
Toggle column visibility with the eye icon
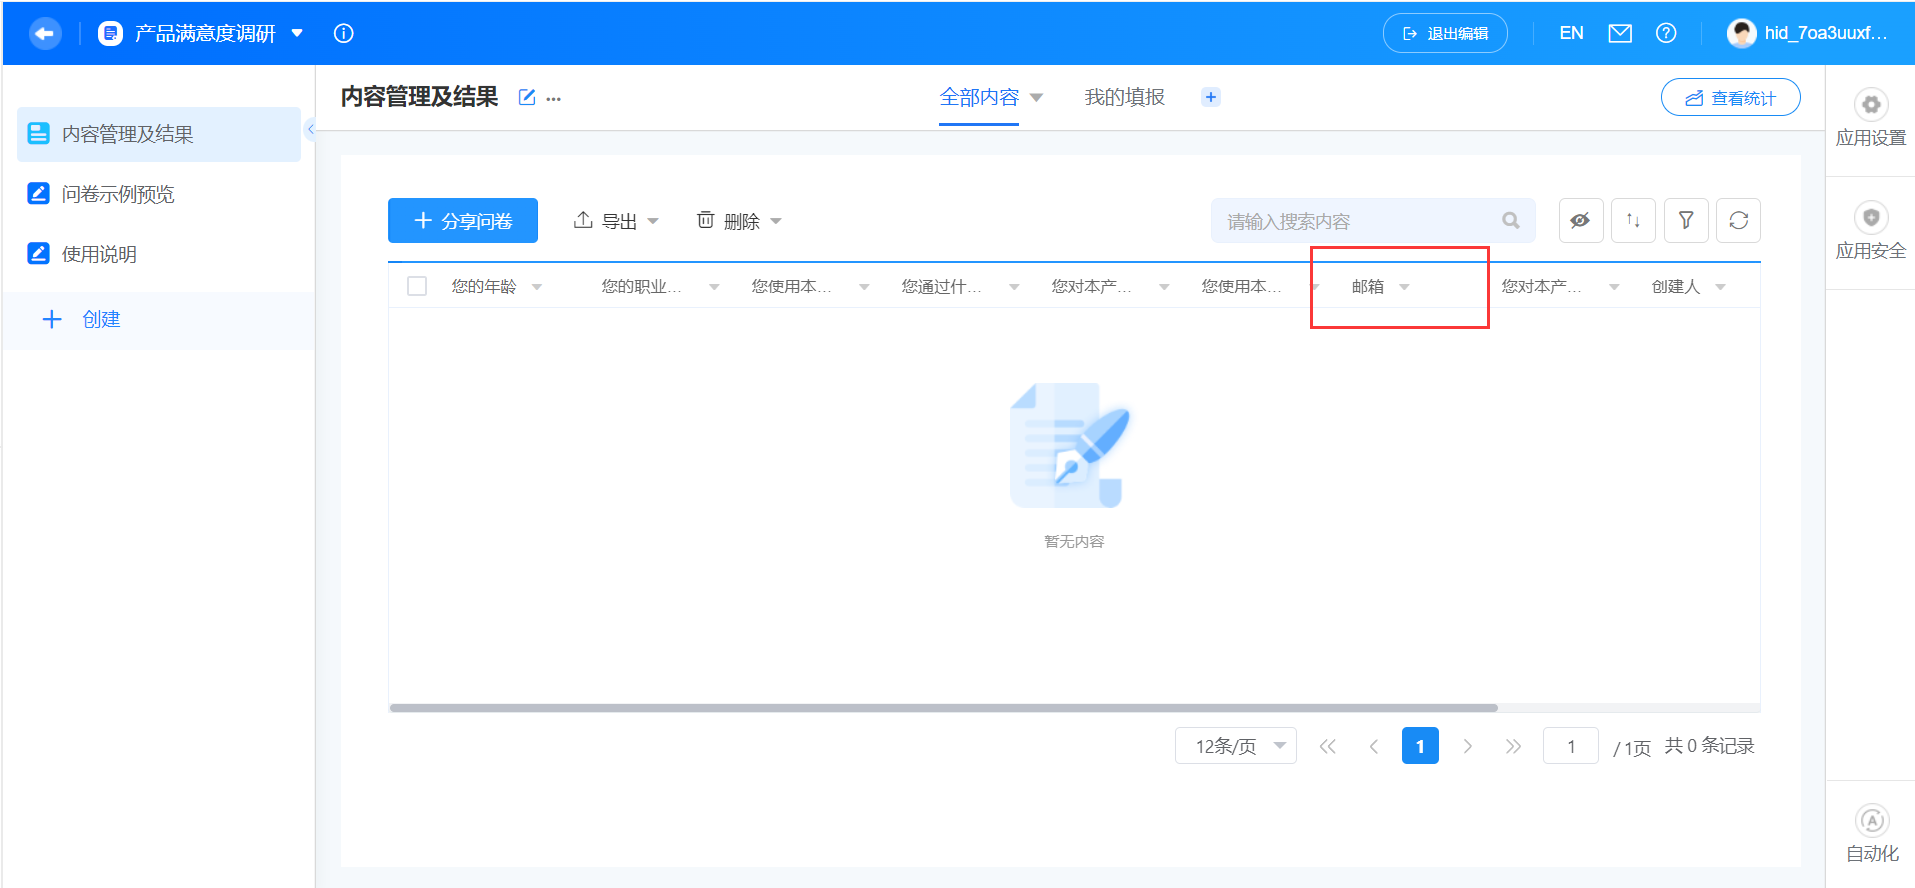pos(1581,220)
